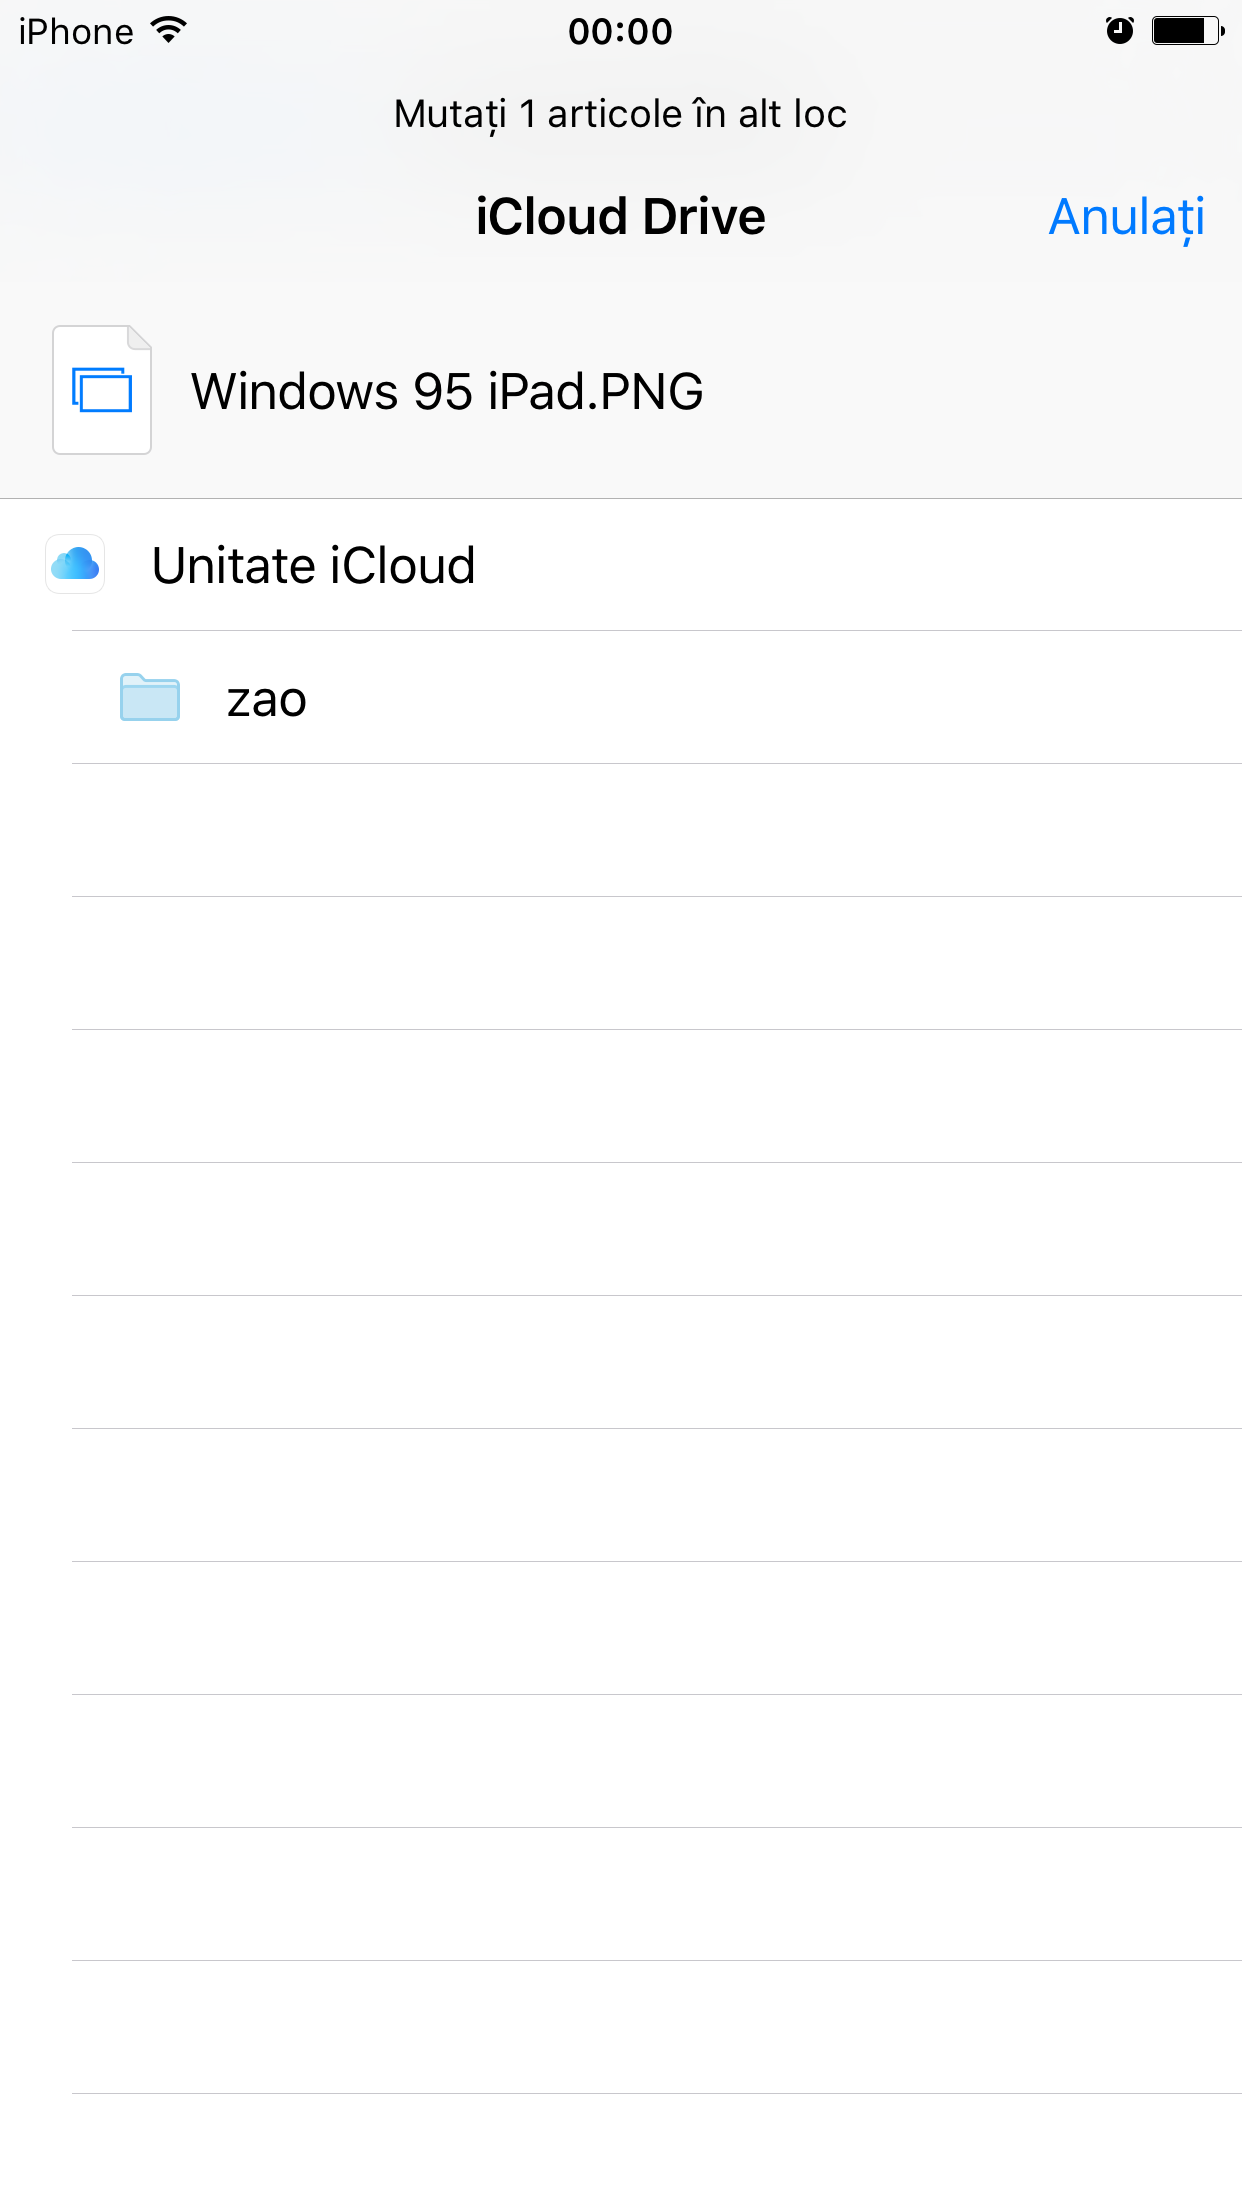
Task: Tap the Mutați 1 articole în alt loc header
Action: click(x=621, y=114)
